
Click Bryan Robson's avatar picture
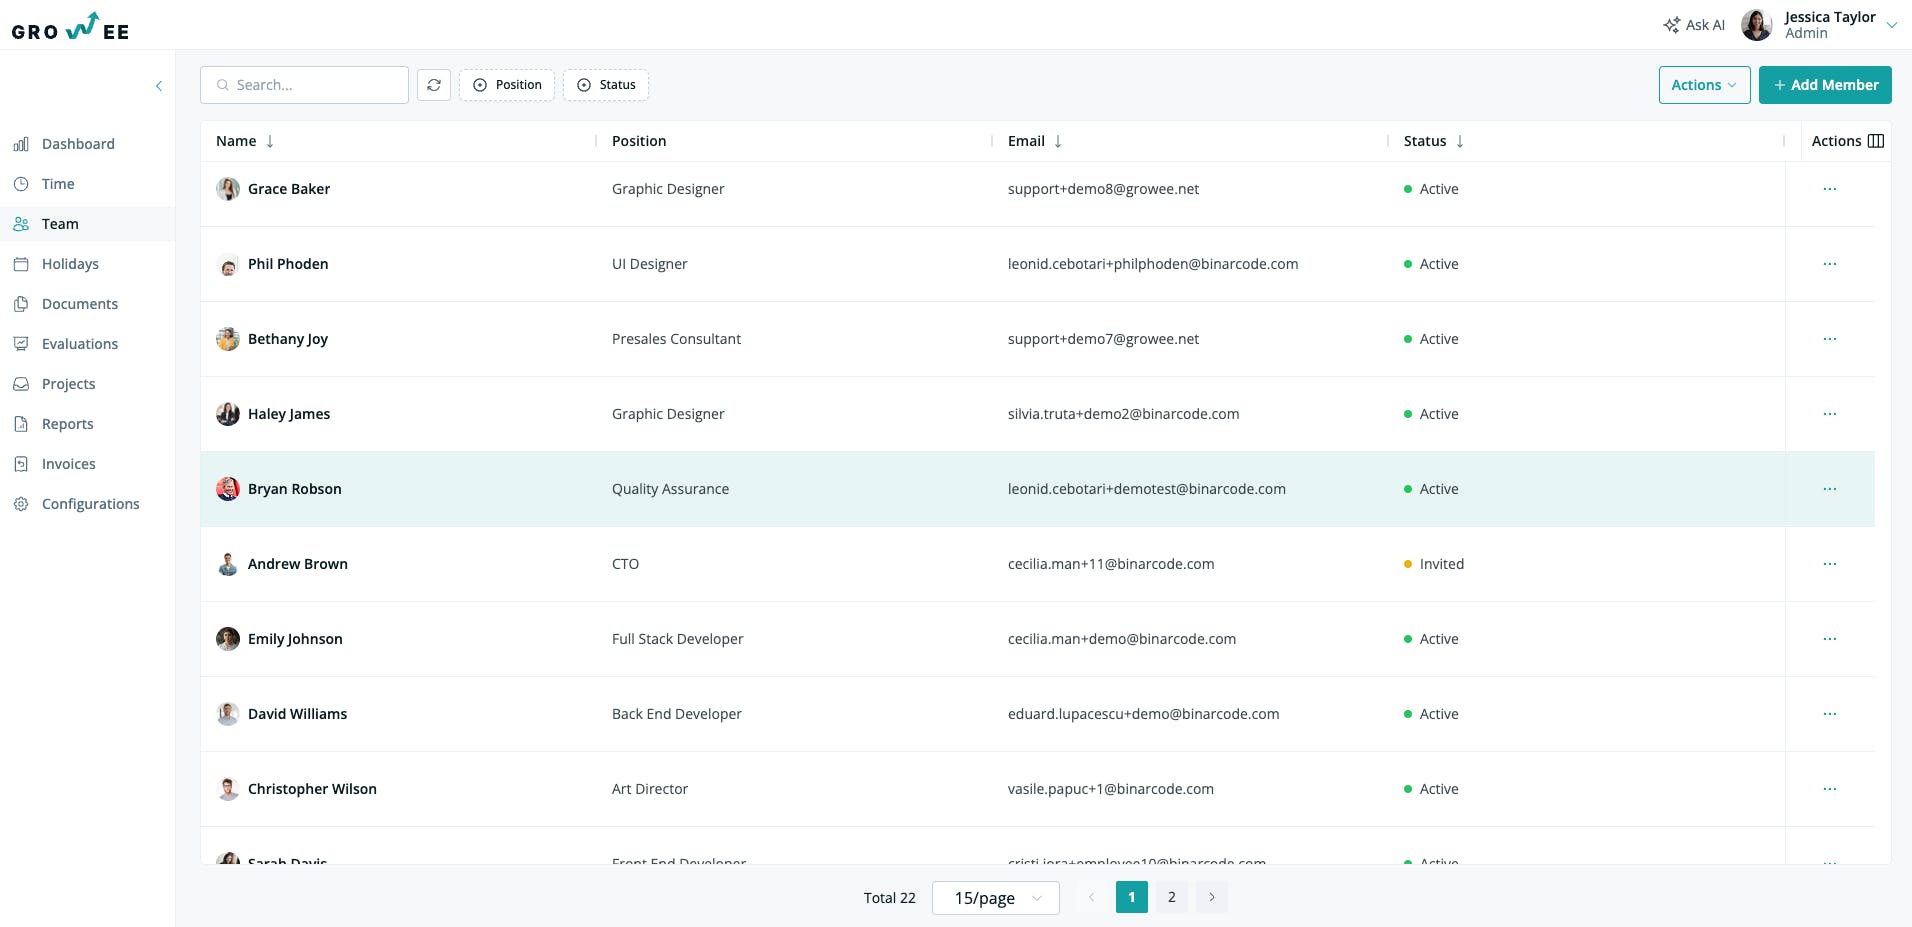(228, 489)
